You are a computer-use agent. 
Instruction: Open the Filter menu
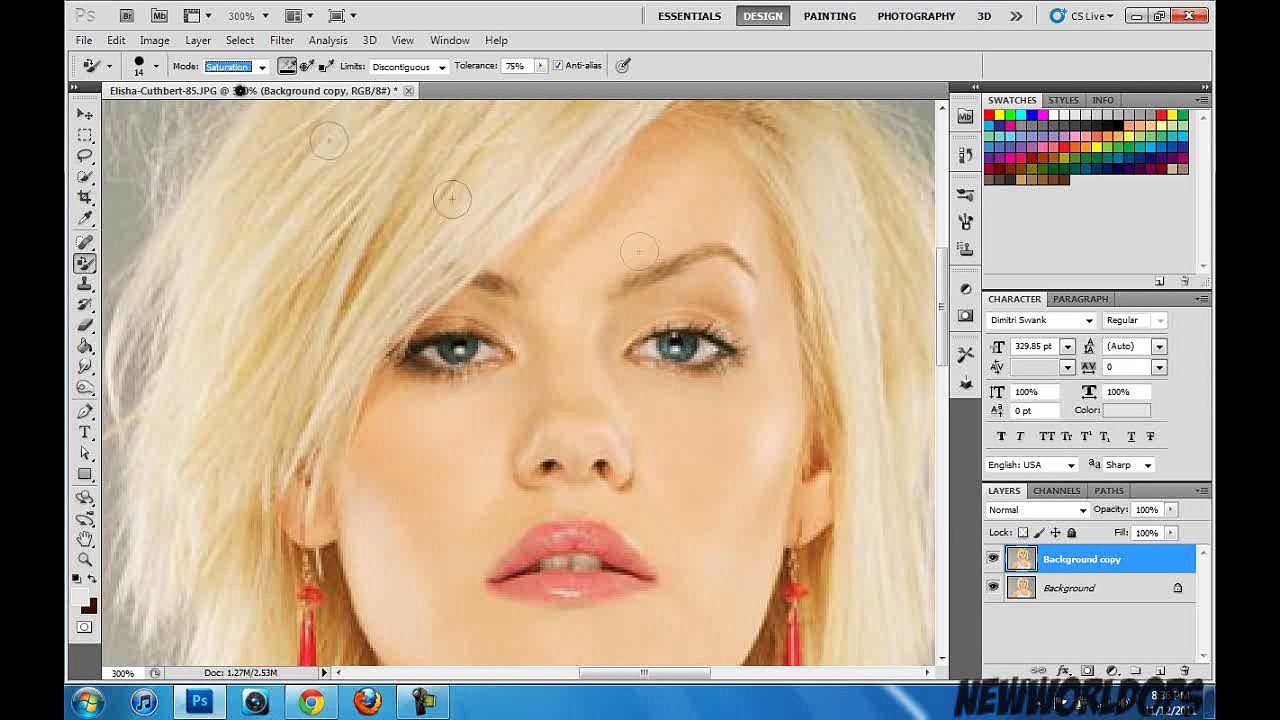click(x=282, y=40)
